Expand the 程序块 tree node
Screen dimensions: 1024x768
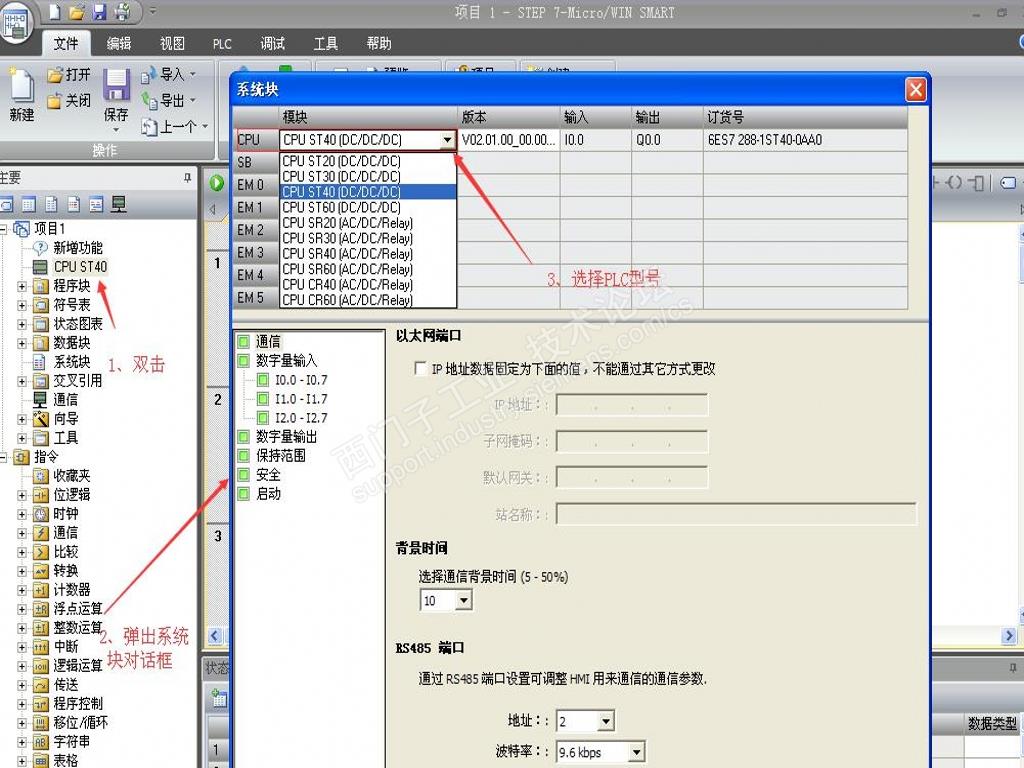click(x=22, y=286)
